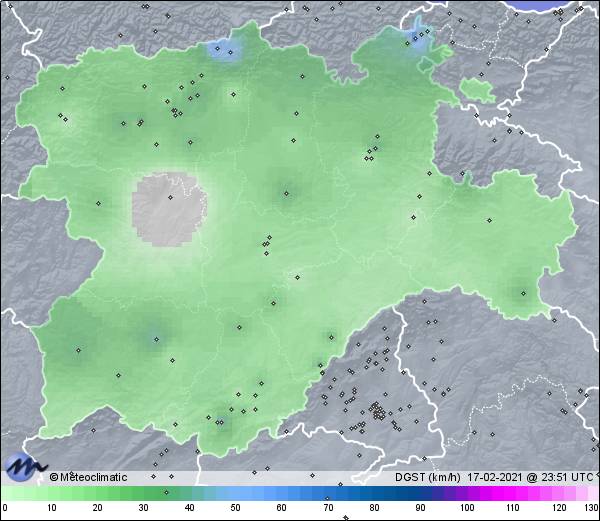
Task: Click the scale label 110
Action: point(513,508)
